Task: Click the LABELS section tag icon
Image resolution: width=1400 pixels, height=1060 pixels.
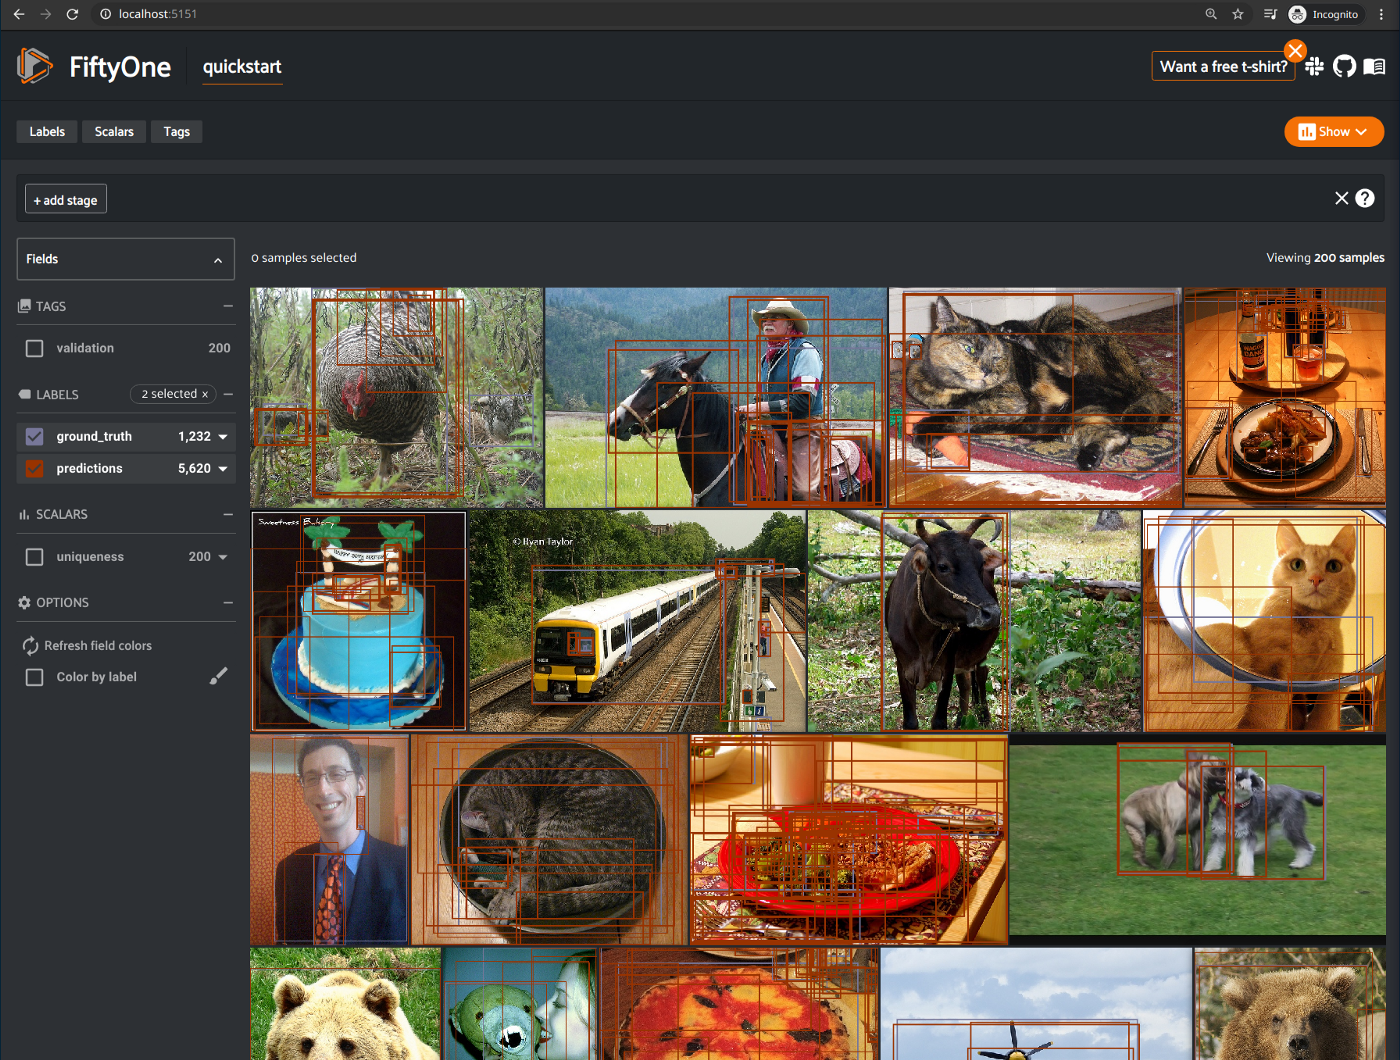Action: [x=24, y=394]
